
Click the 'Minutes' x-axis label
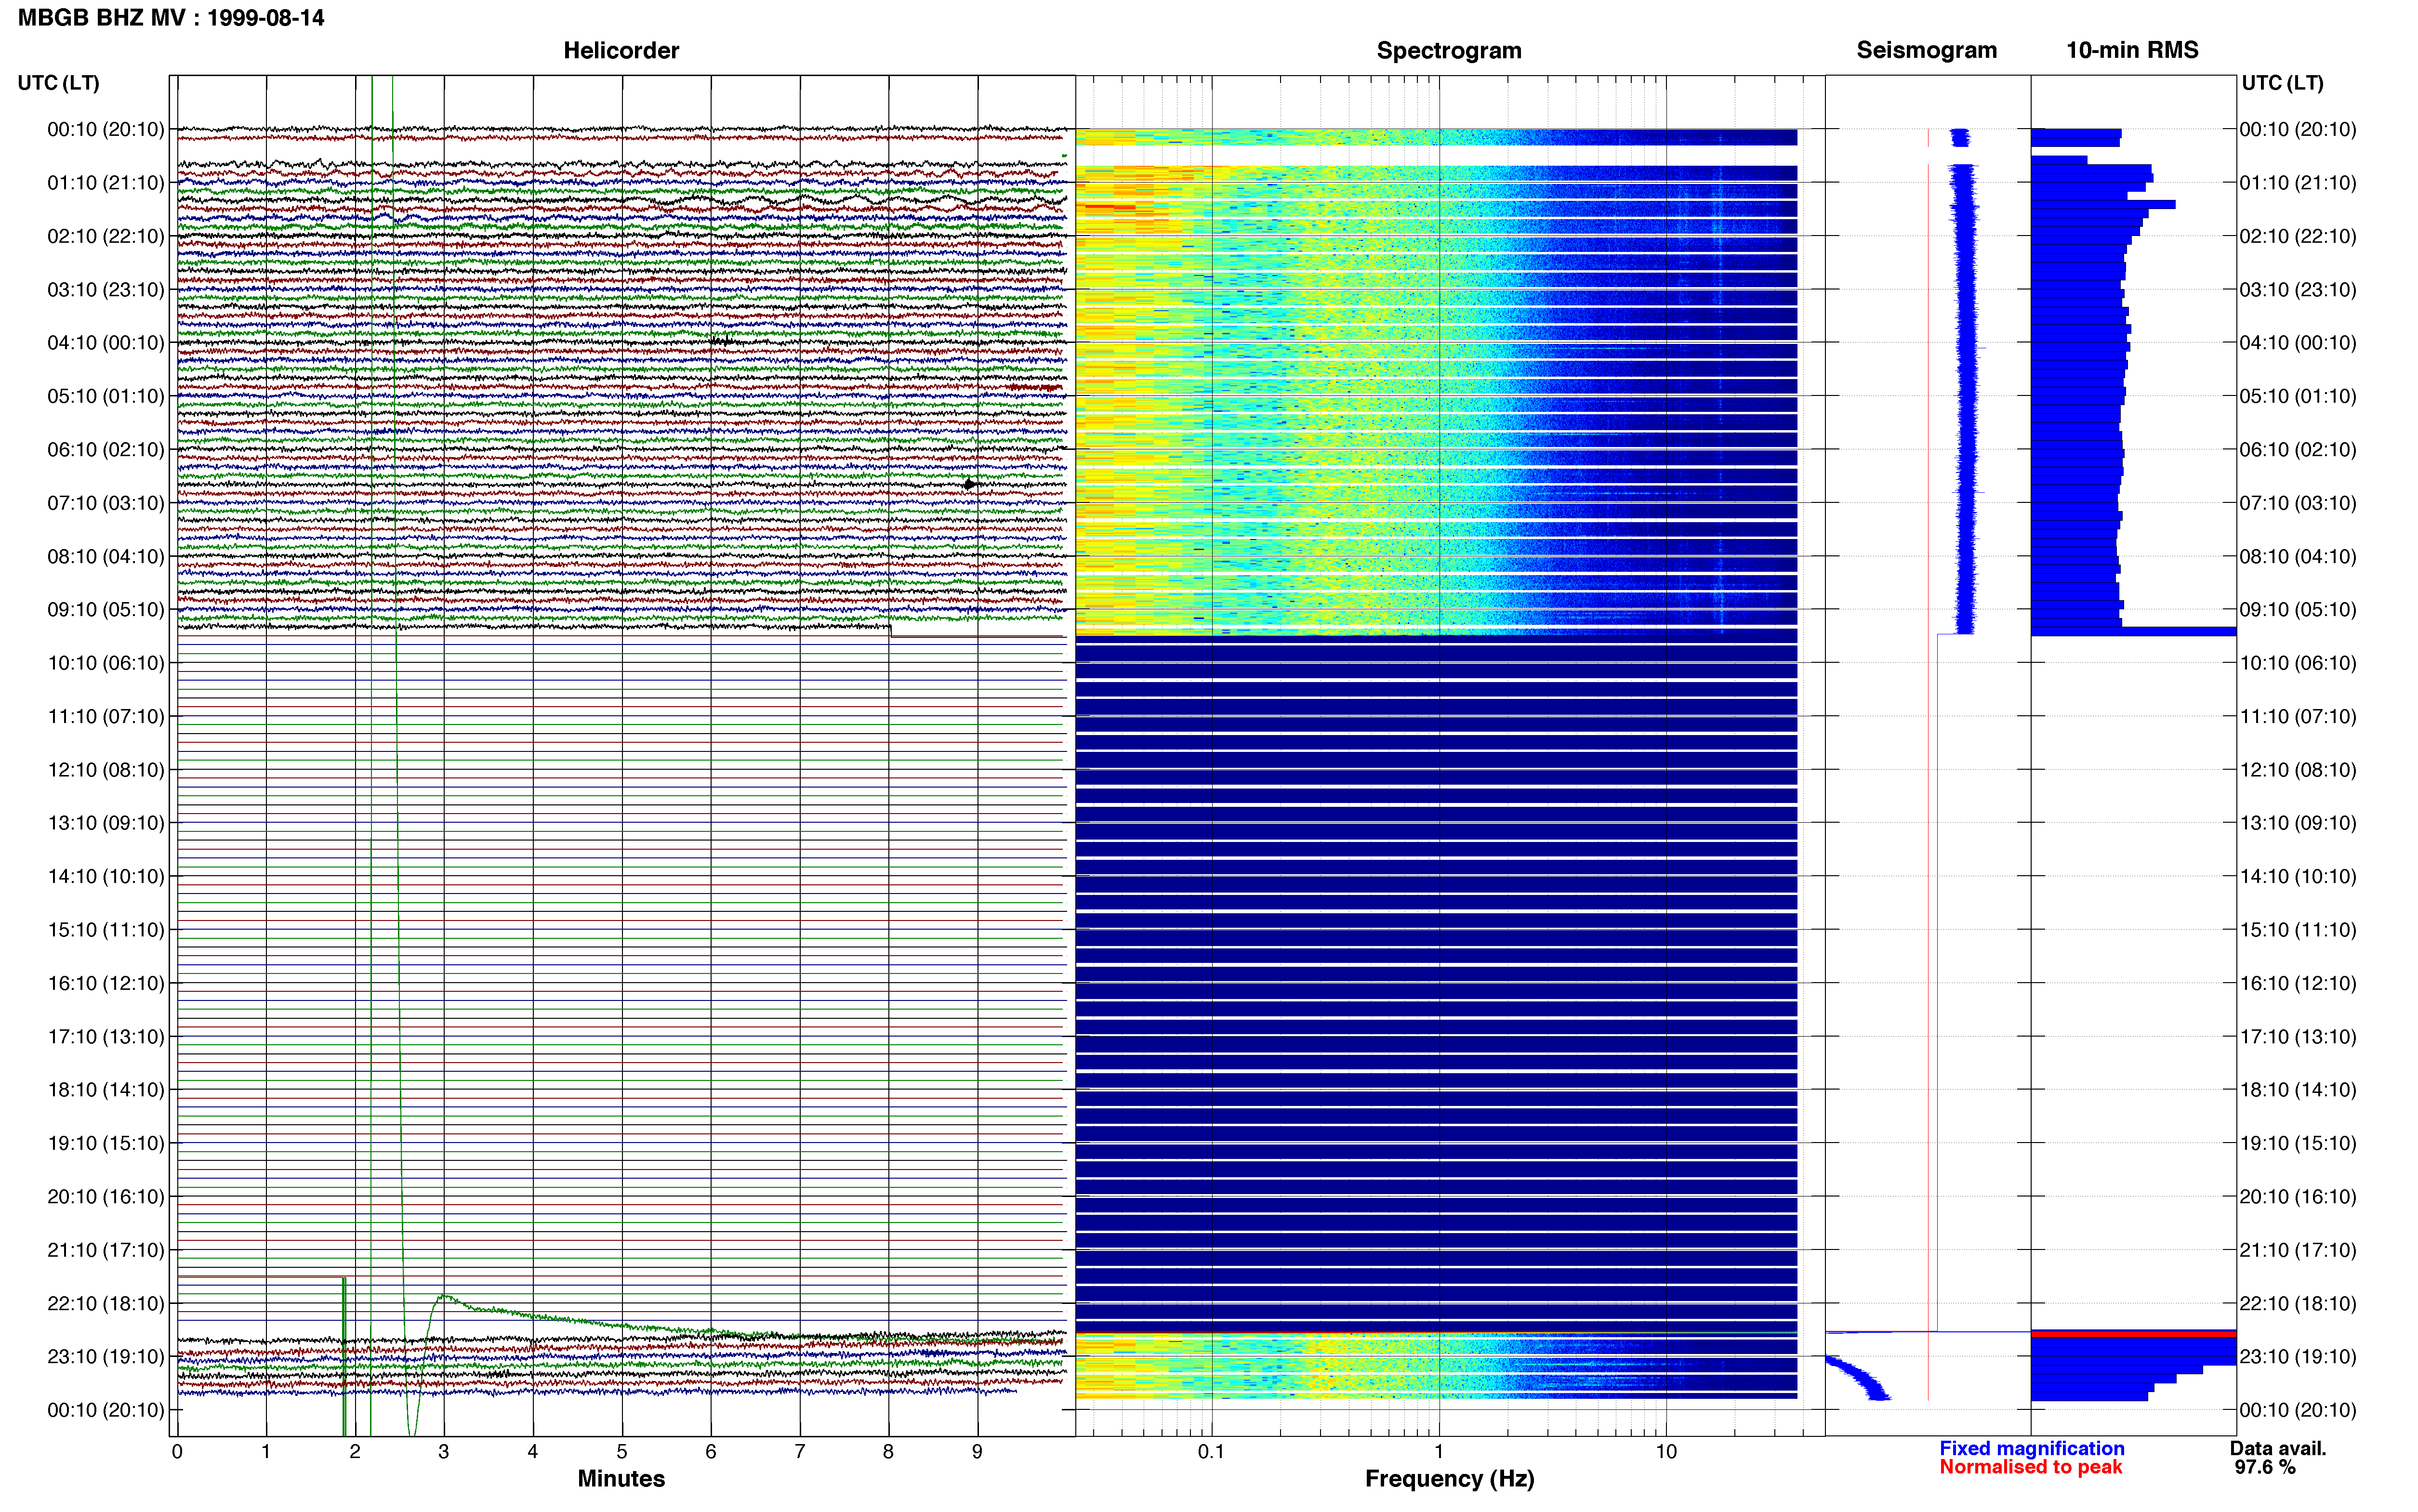621,1478
